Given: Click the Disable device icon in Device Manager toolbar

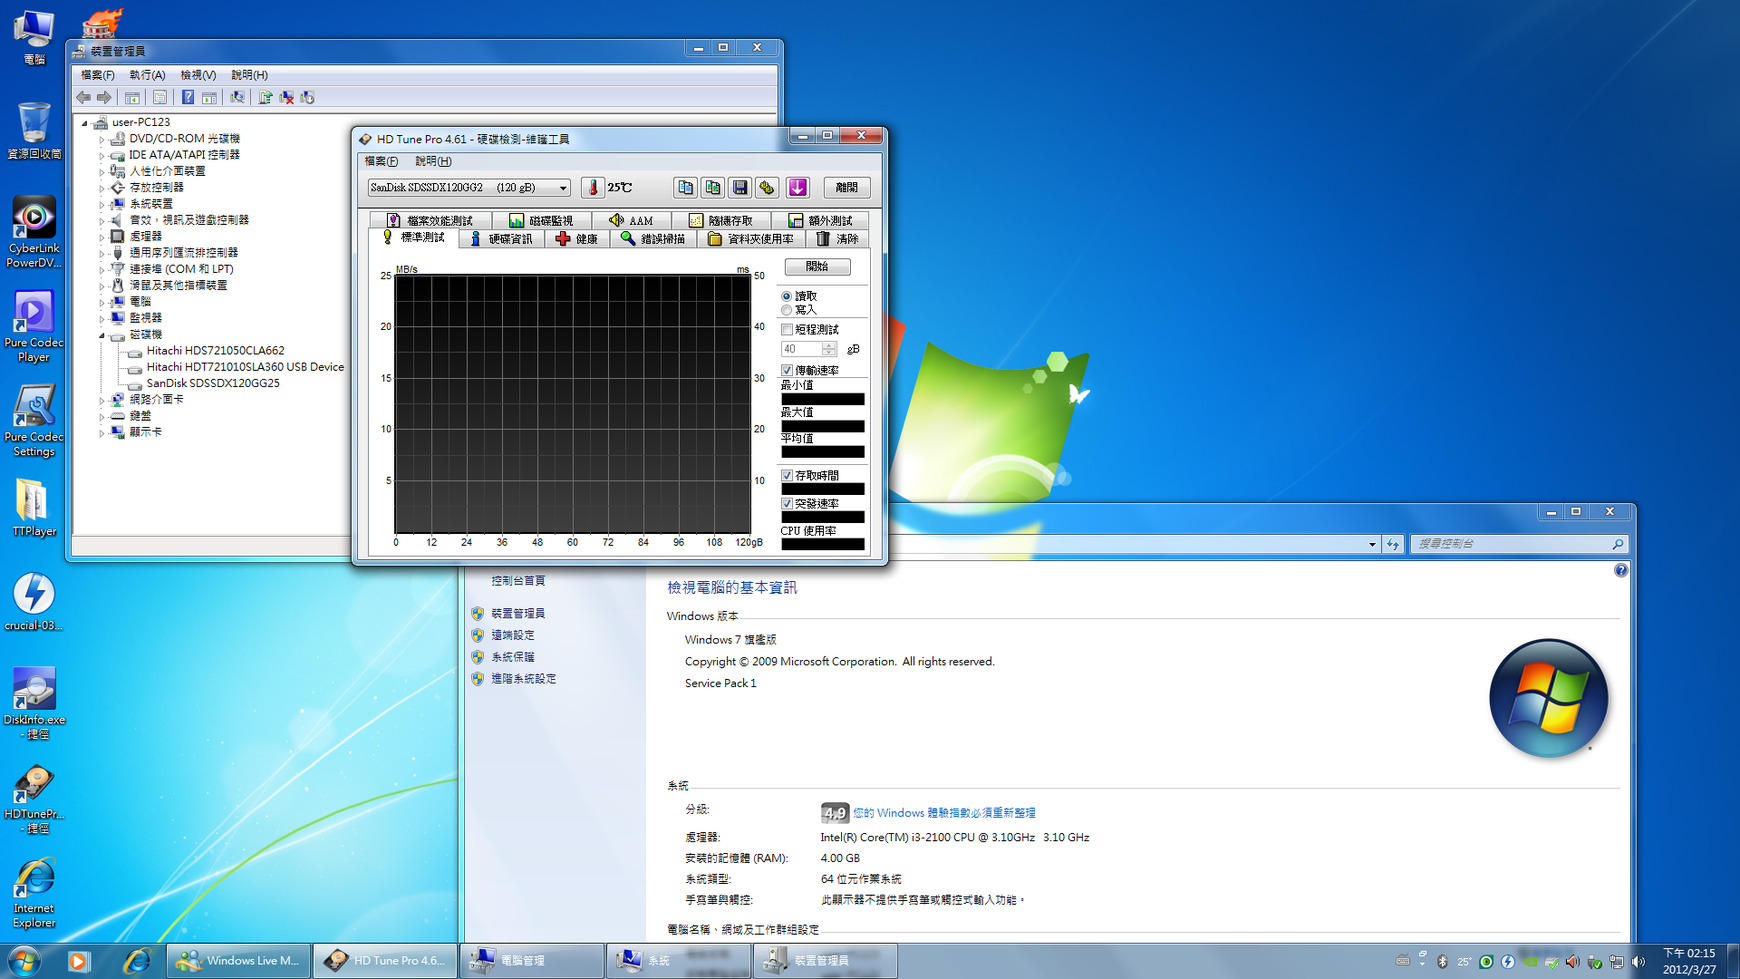Looking at the screenshot, I should pos(308,97).
